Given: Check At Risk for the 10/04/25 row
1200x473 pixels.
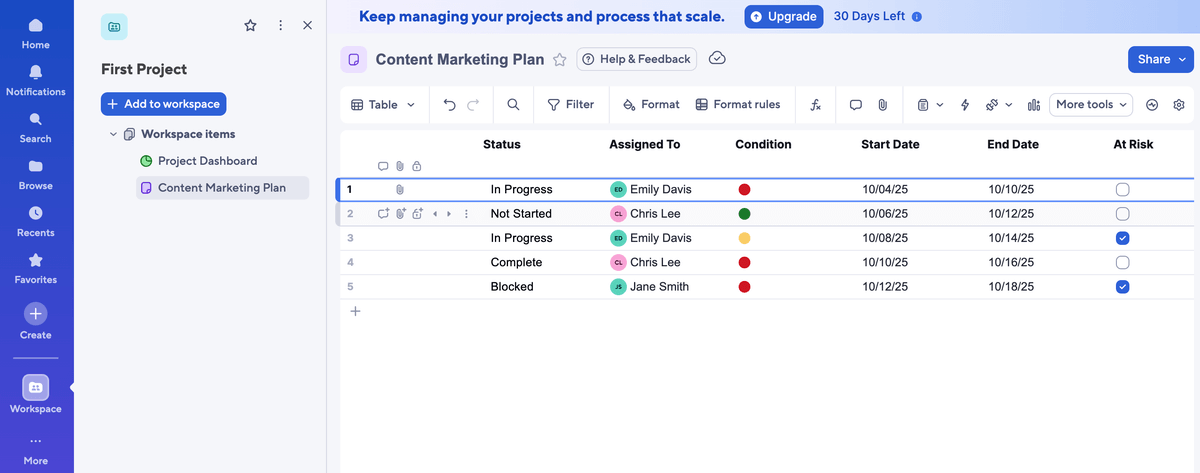Looking at the screenshot, I should coord(1122,189).
